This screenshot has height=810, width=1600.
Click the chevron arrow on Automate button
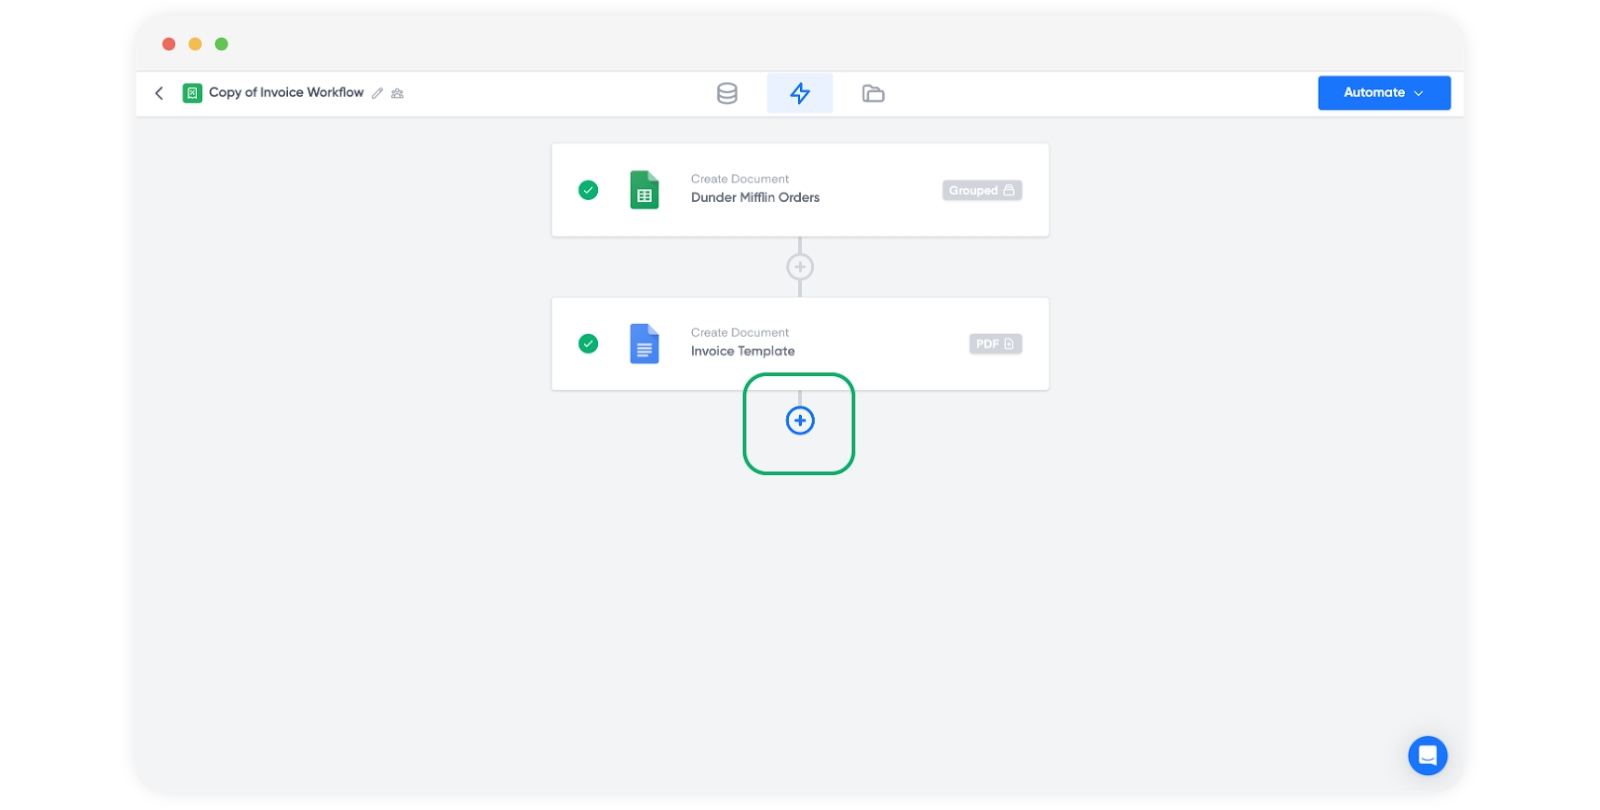click(1419, 93)
